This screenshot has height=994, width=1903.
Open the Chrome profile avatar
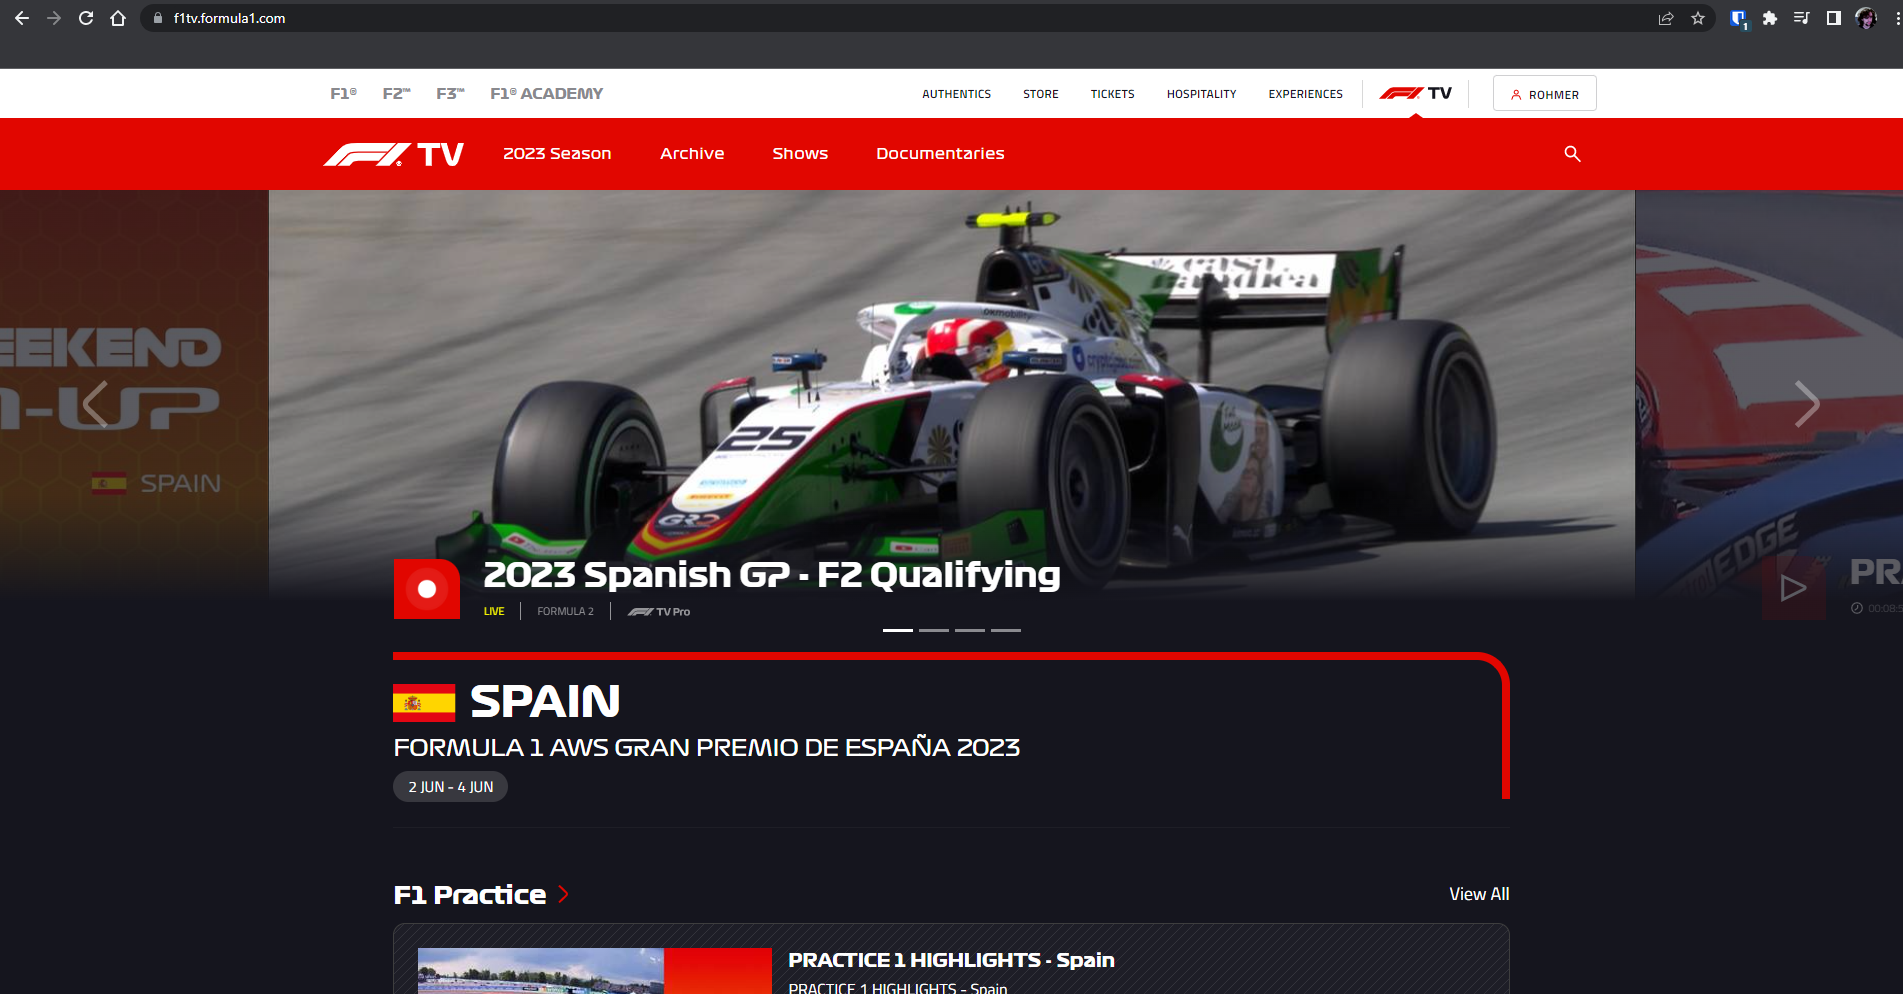[1866, 18]
